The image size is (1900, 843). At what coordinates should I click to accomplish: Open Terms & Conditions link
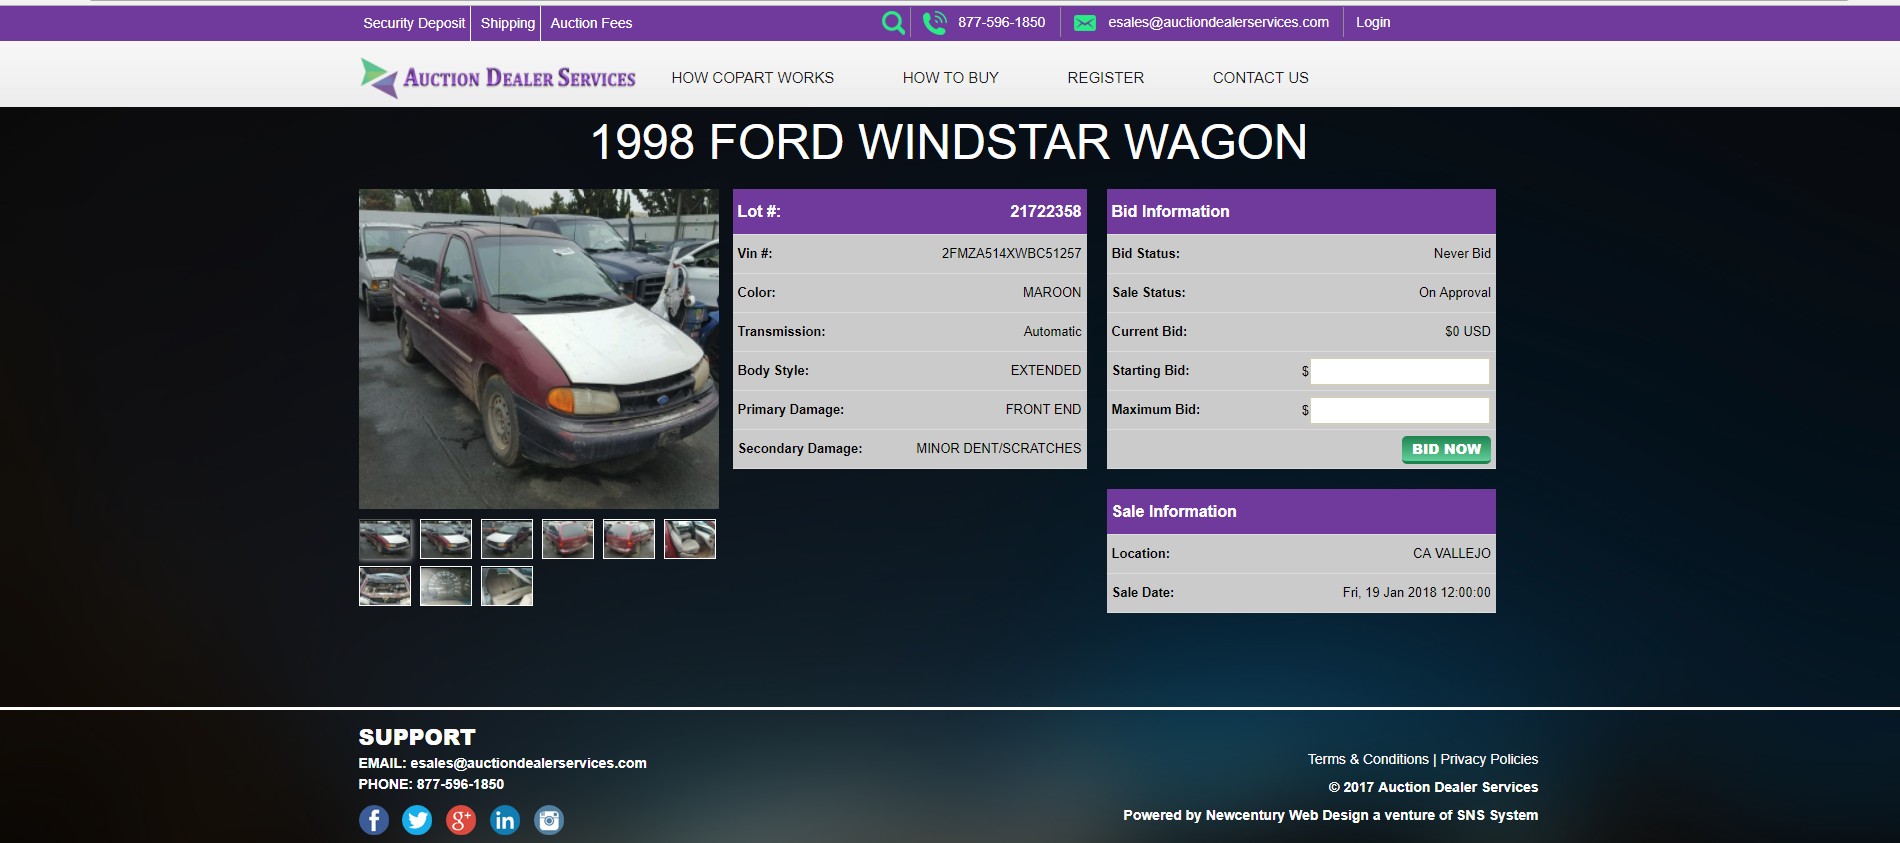[x=1368, y=759]
